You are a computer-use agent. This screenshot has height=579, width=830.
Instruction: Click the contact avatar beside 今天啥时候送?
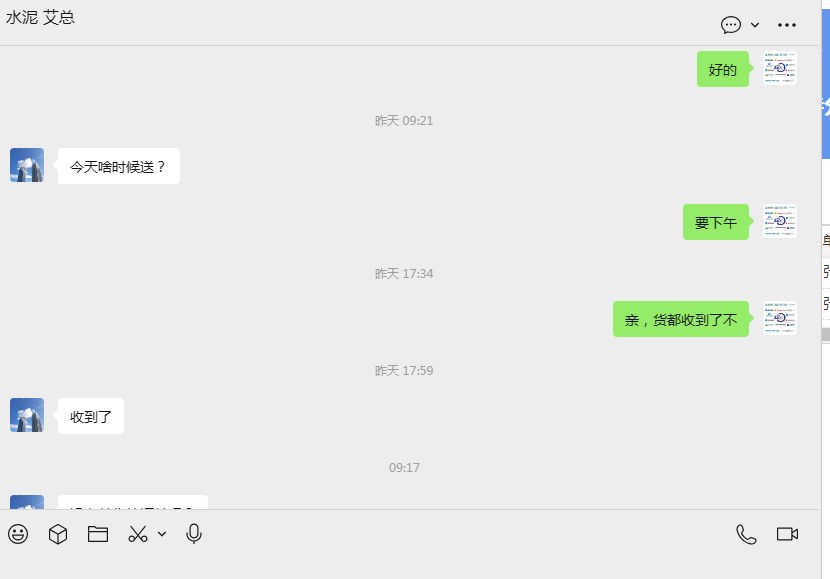point(27,165)
